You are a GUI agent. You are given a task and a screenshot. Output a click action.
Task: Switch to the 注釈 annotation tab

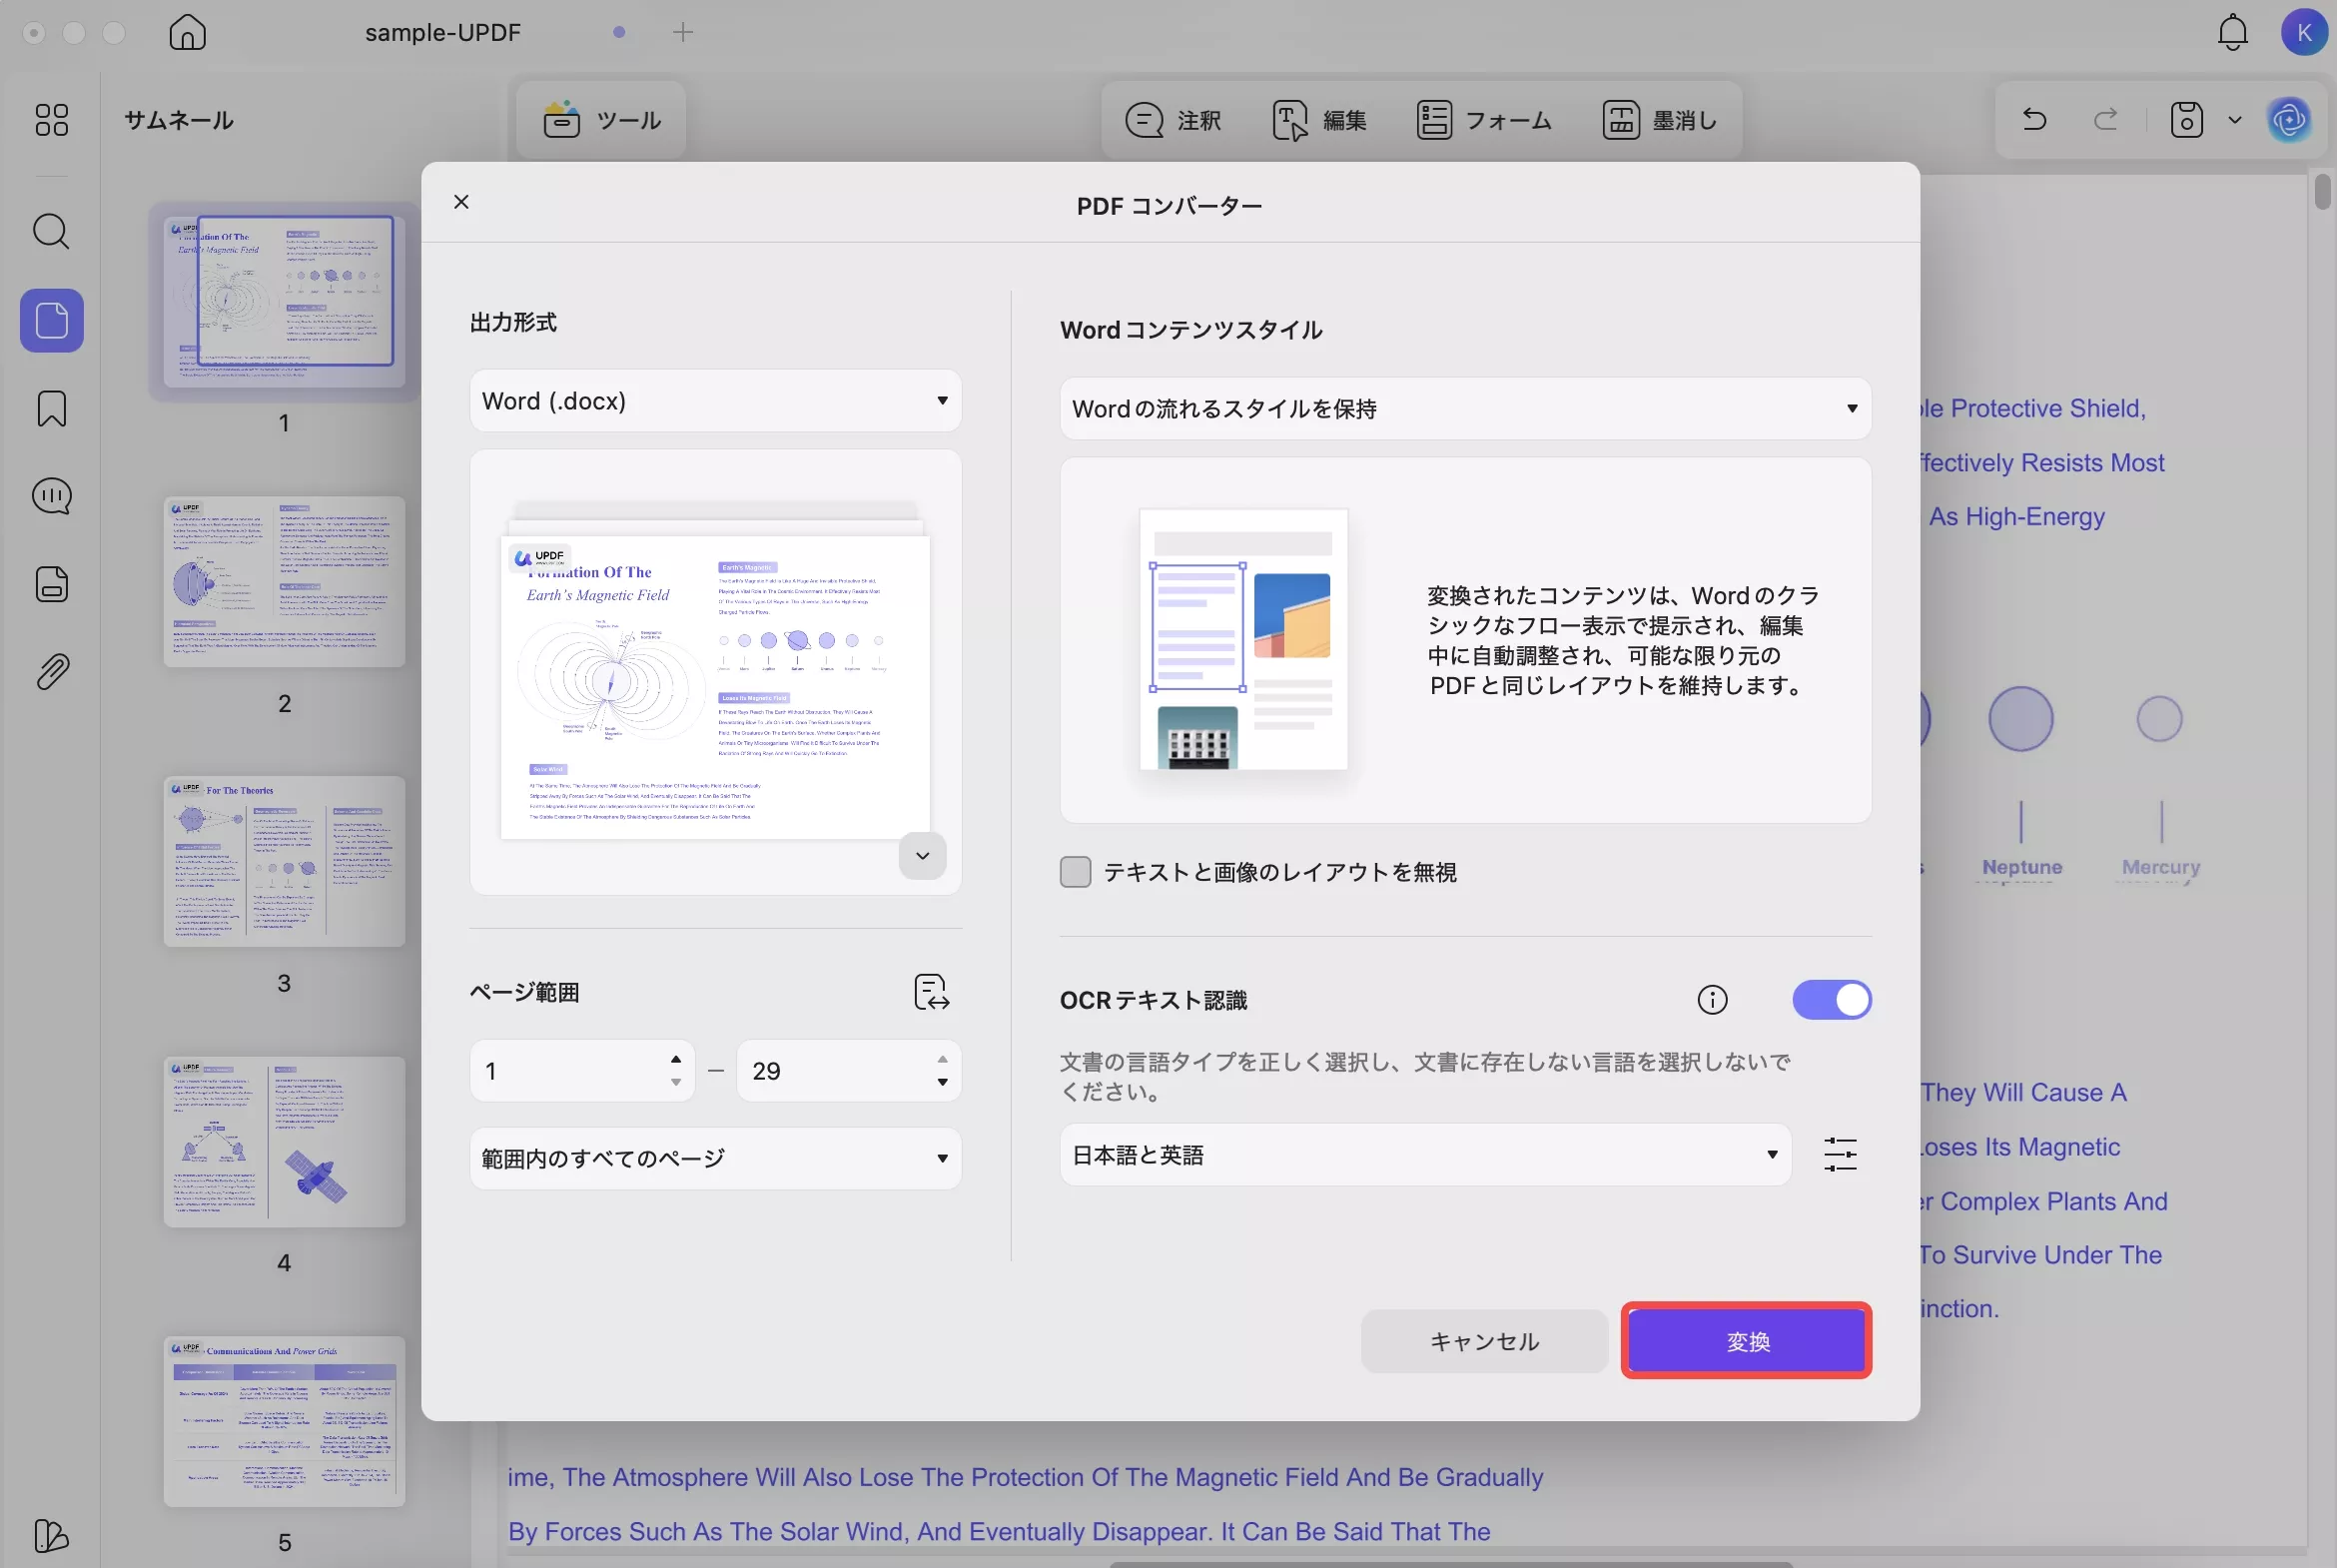pyautogui.click(x=1173, y=120)
